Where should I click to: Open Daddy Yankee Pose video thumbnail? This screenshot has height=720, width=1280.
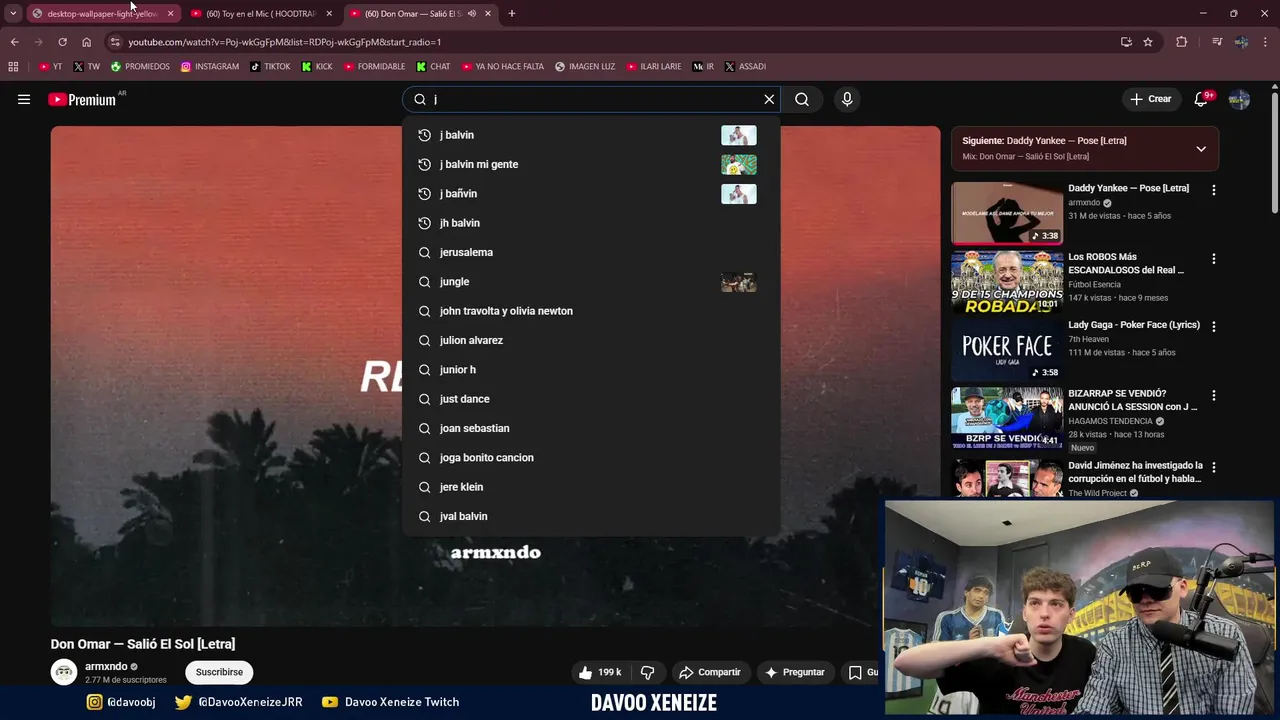pos(1007,213)
